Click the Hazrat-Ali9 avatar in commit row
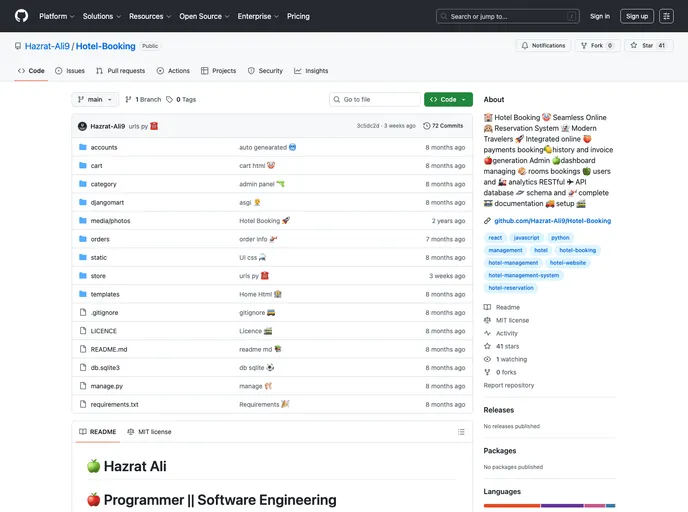 coord(82,126)
